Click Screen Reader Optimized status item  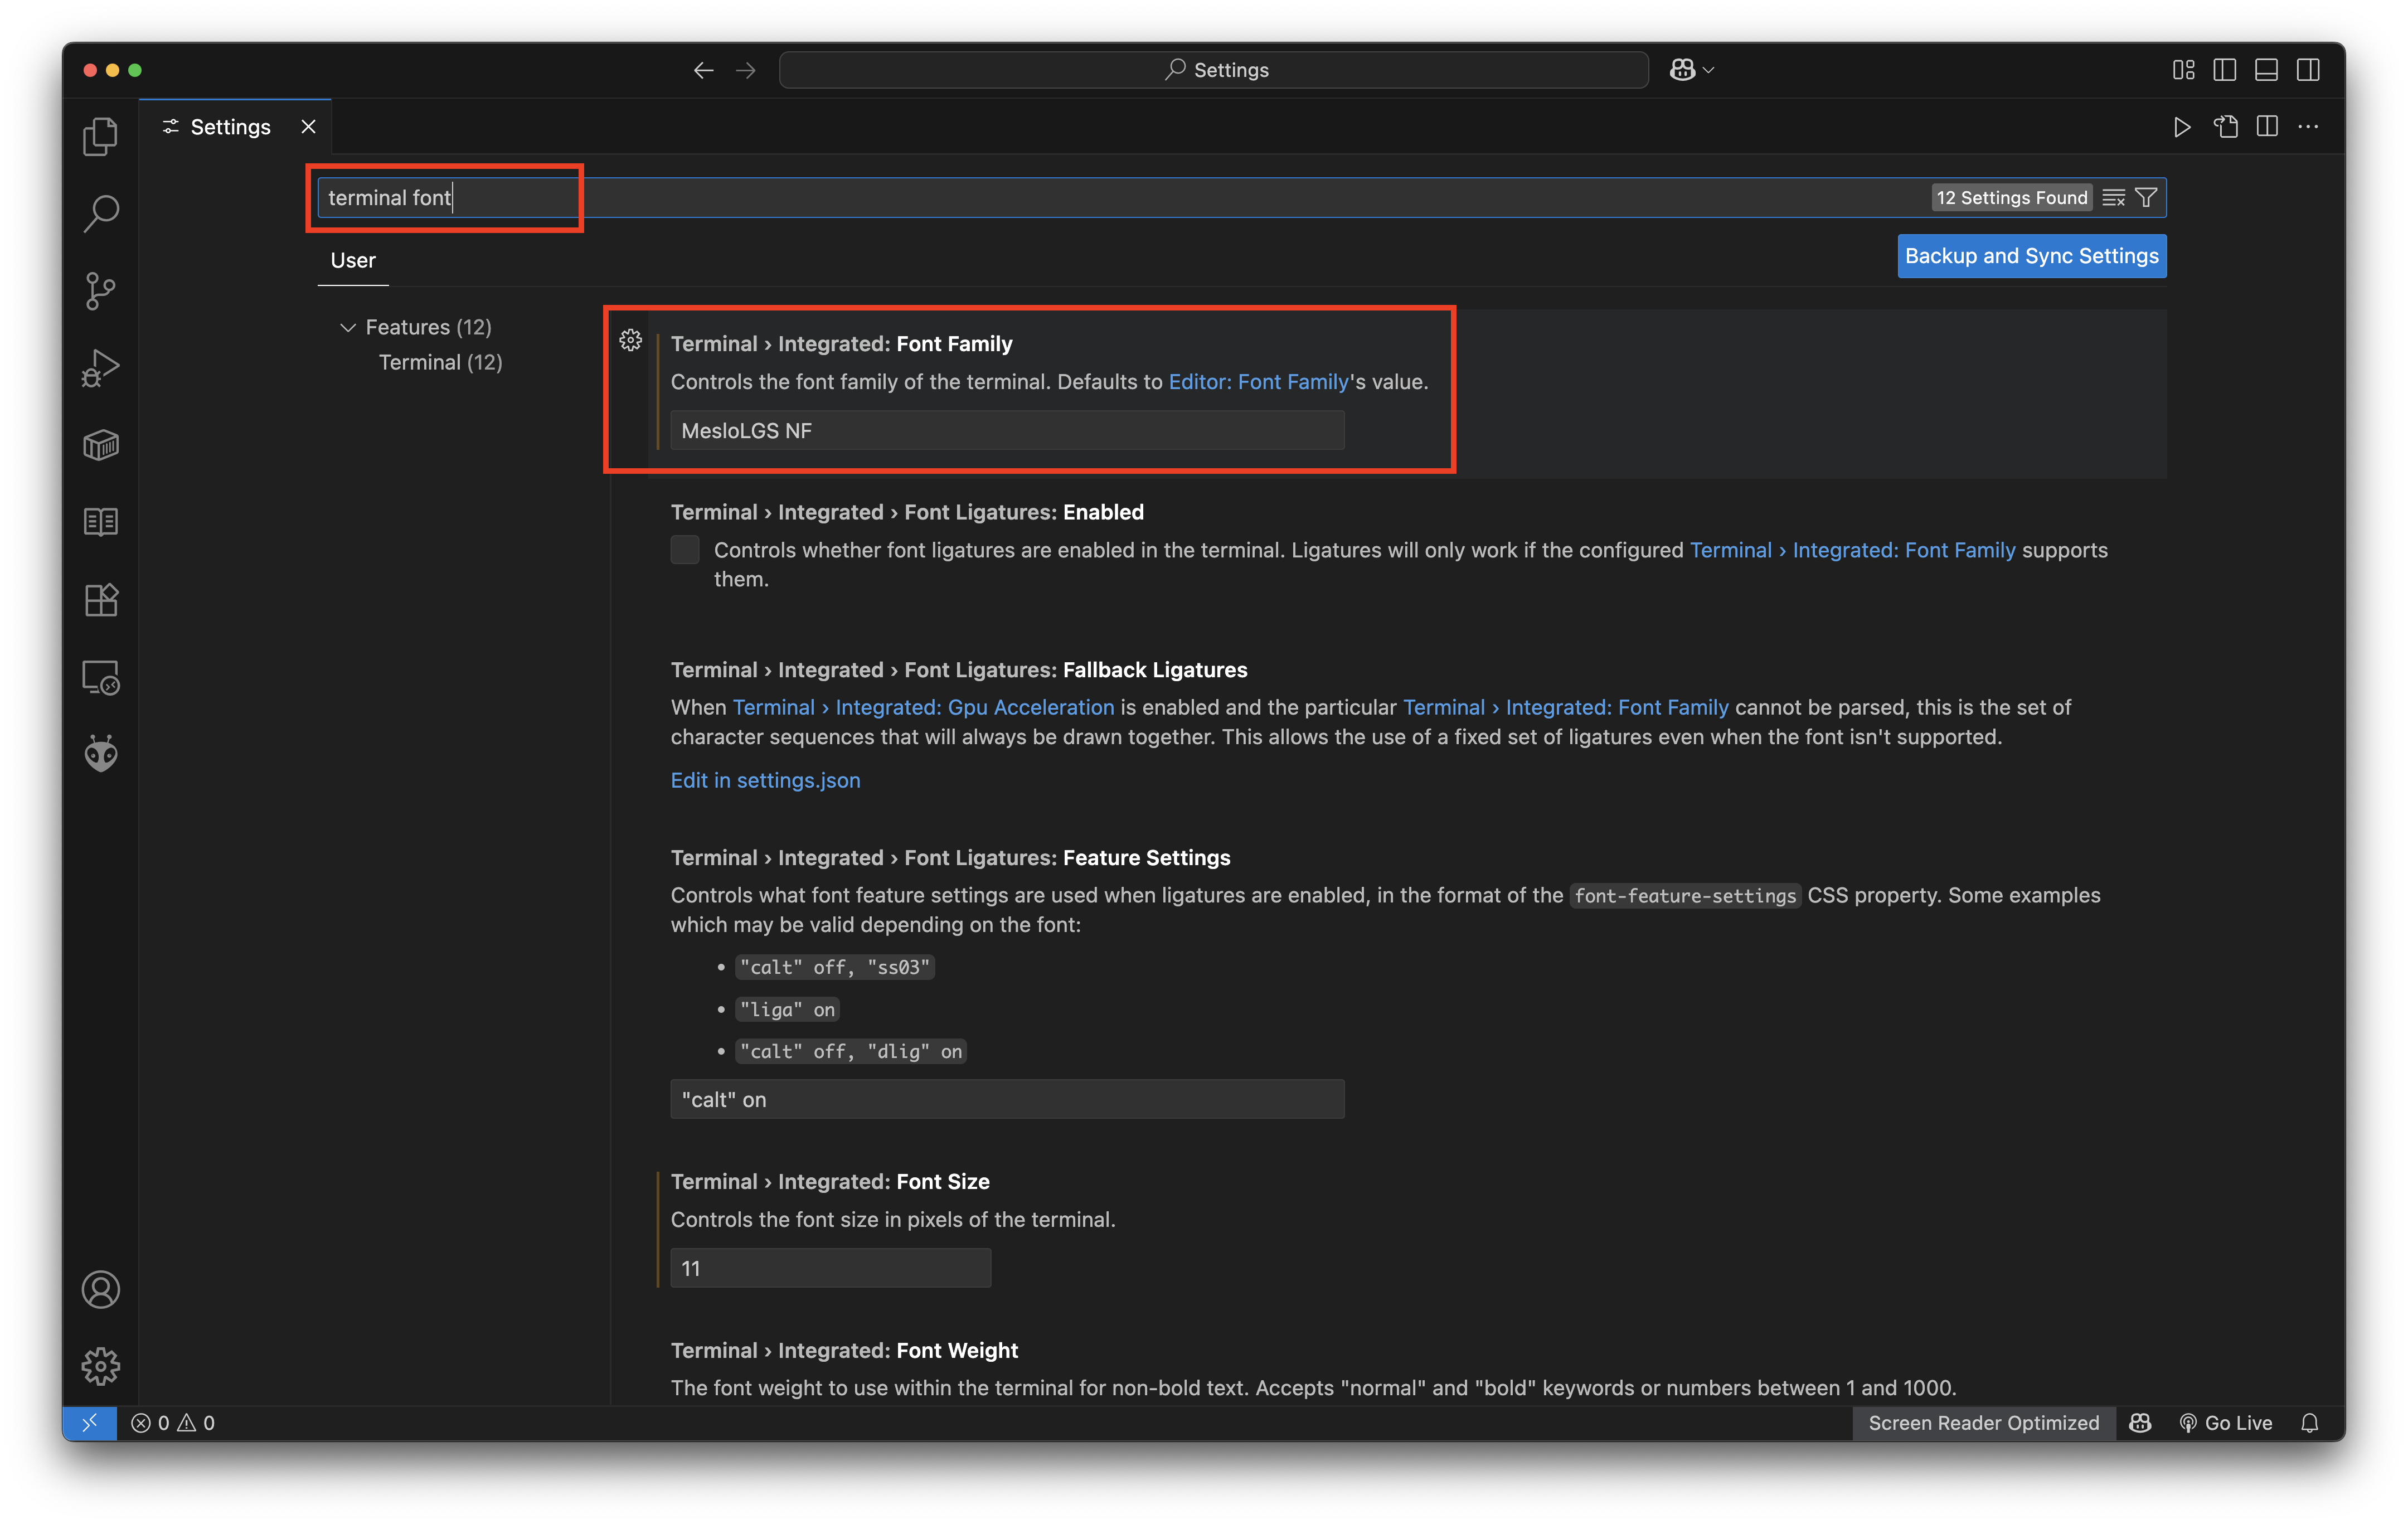tap(1983, 1423)
